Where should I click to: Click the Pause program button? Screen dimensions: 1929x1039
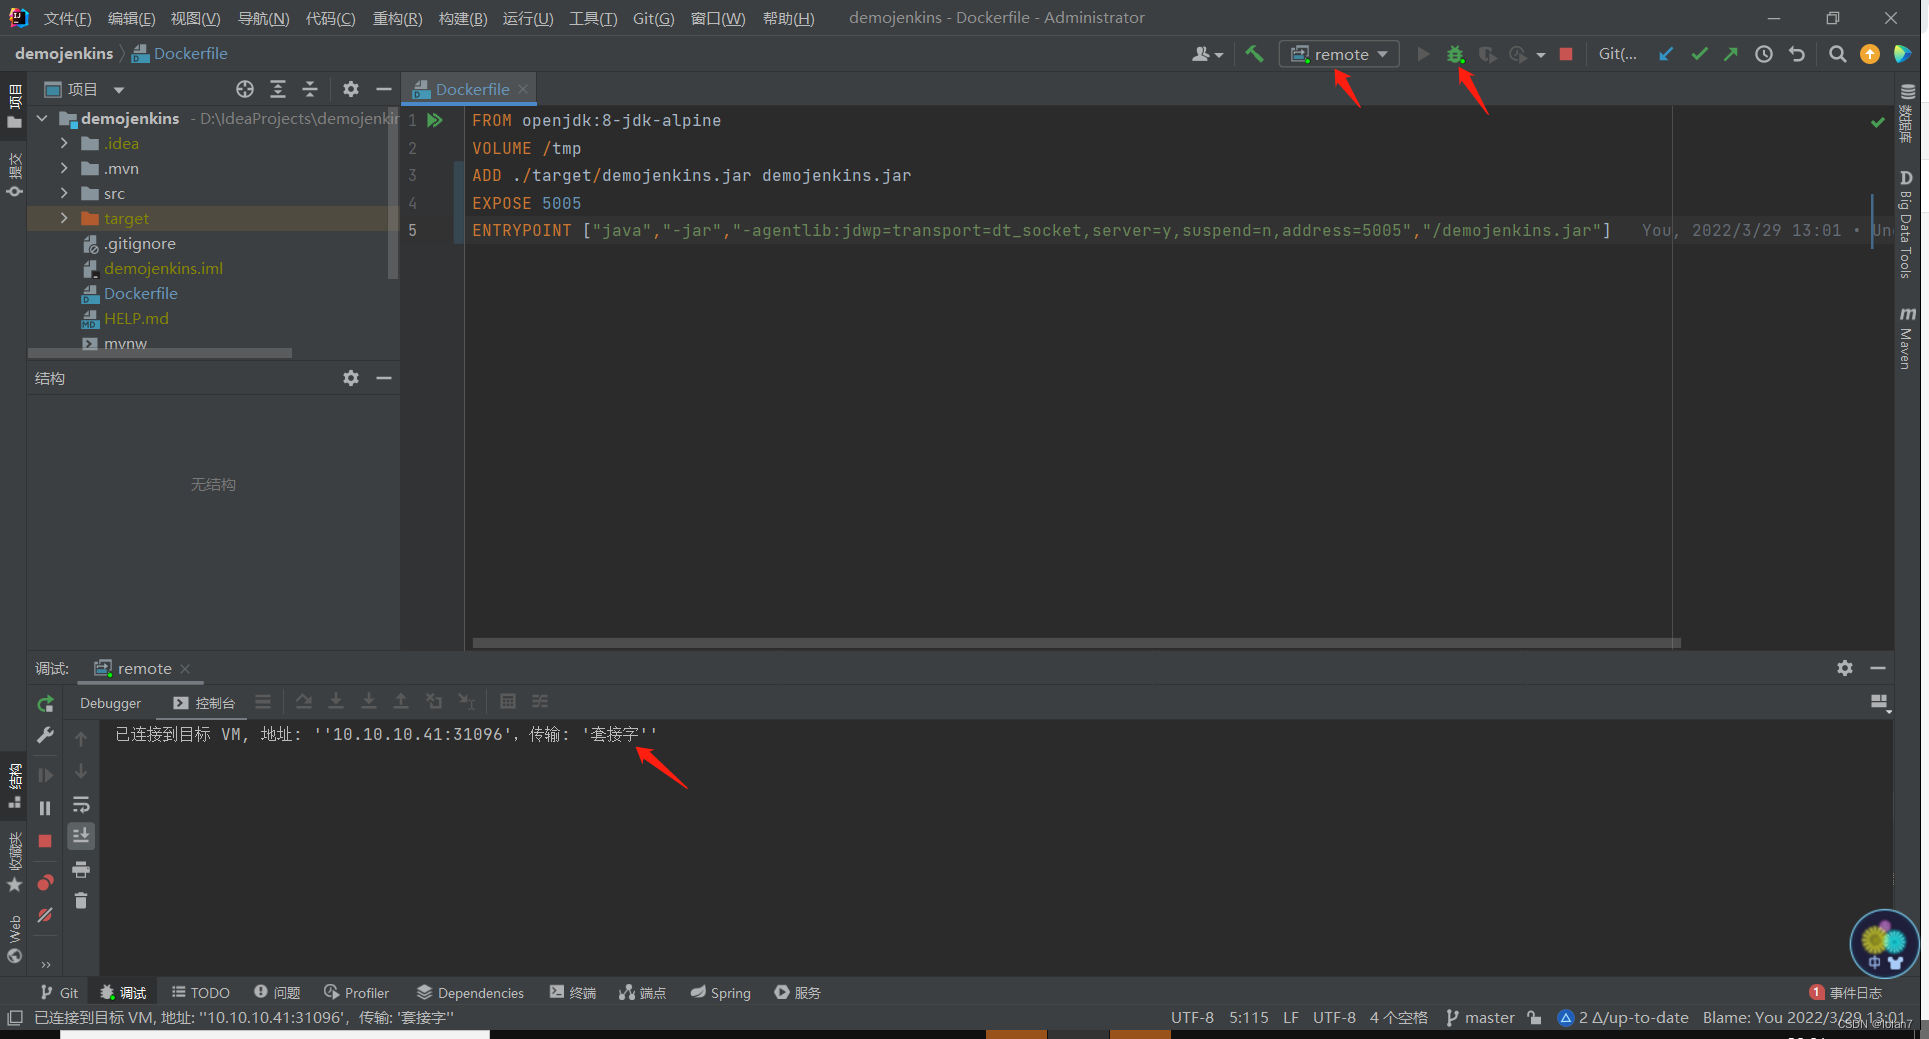pyautogui.click(x=45, y=808)
